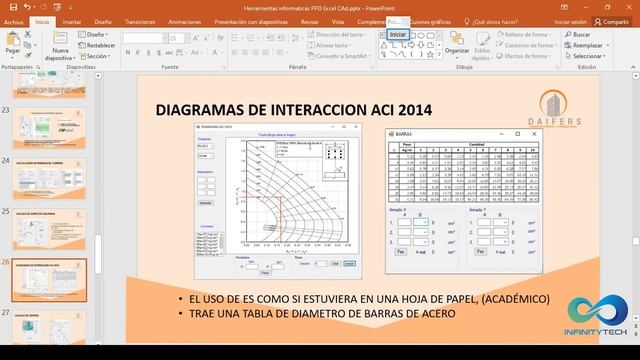Open the Sección dropdown

95,56
